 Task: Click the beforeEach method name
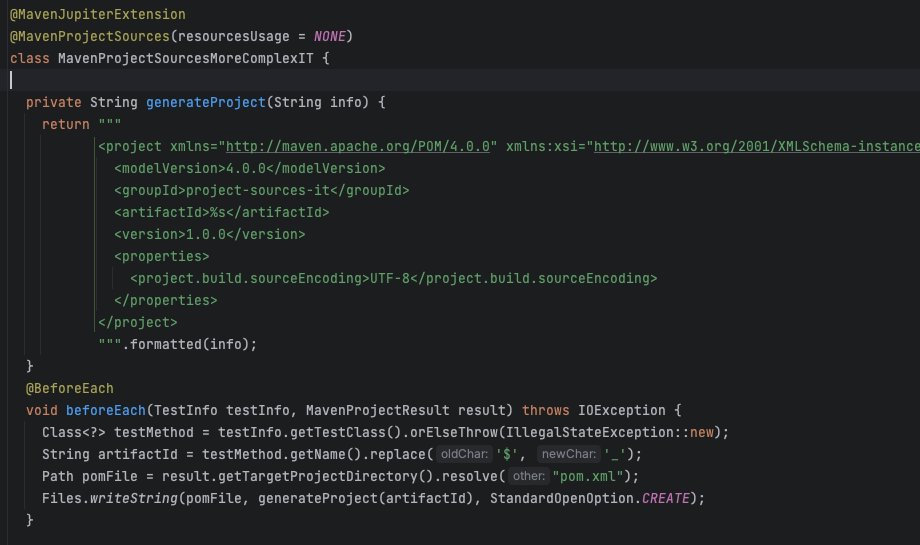[x=106, y=410]
